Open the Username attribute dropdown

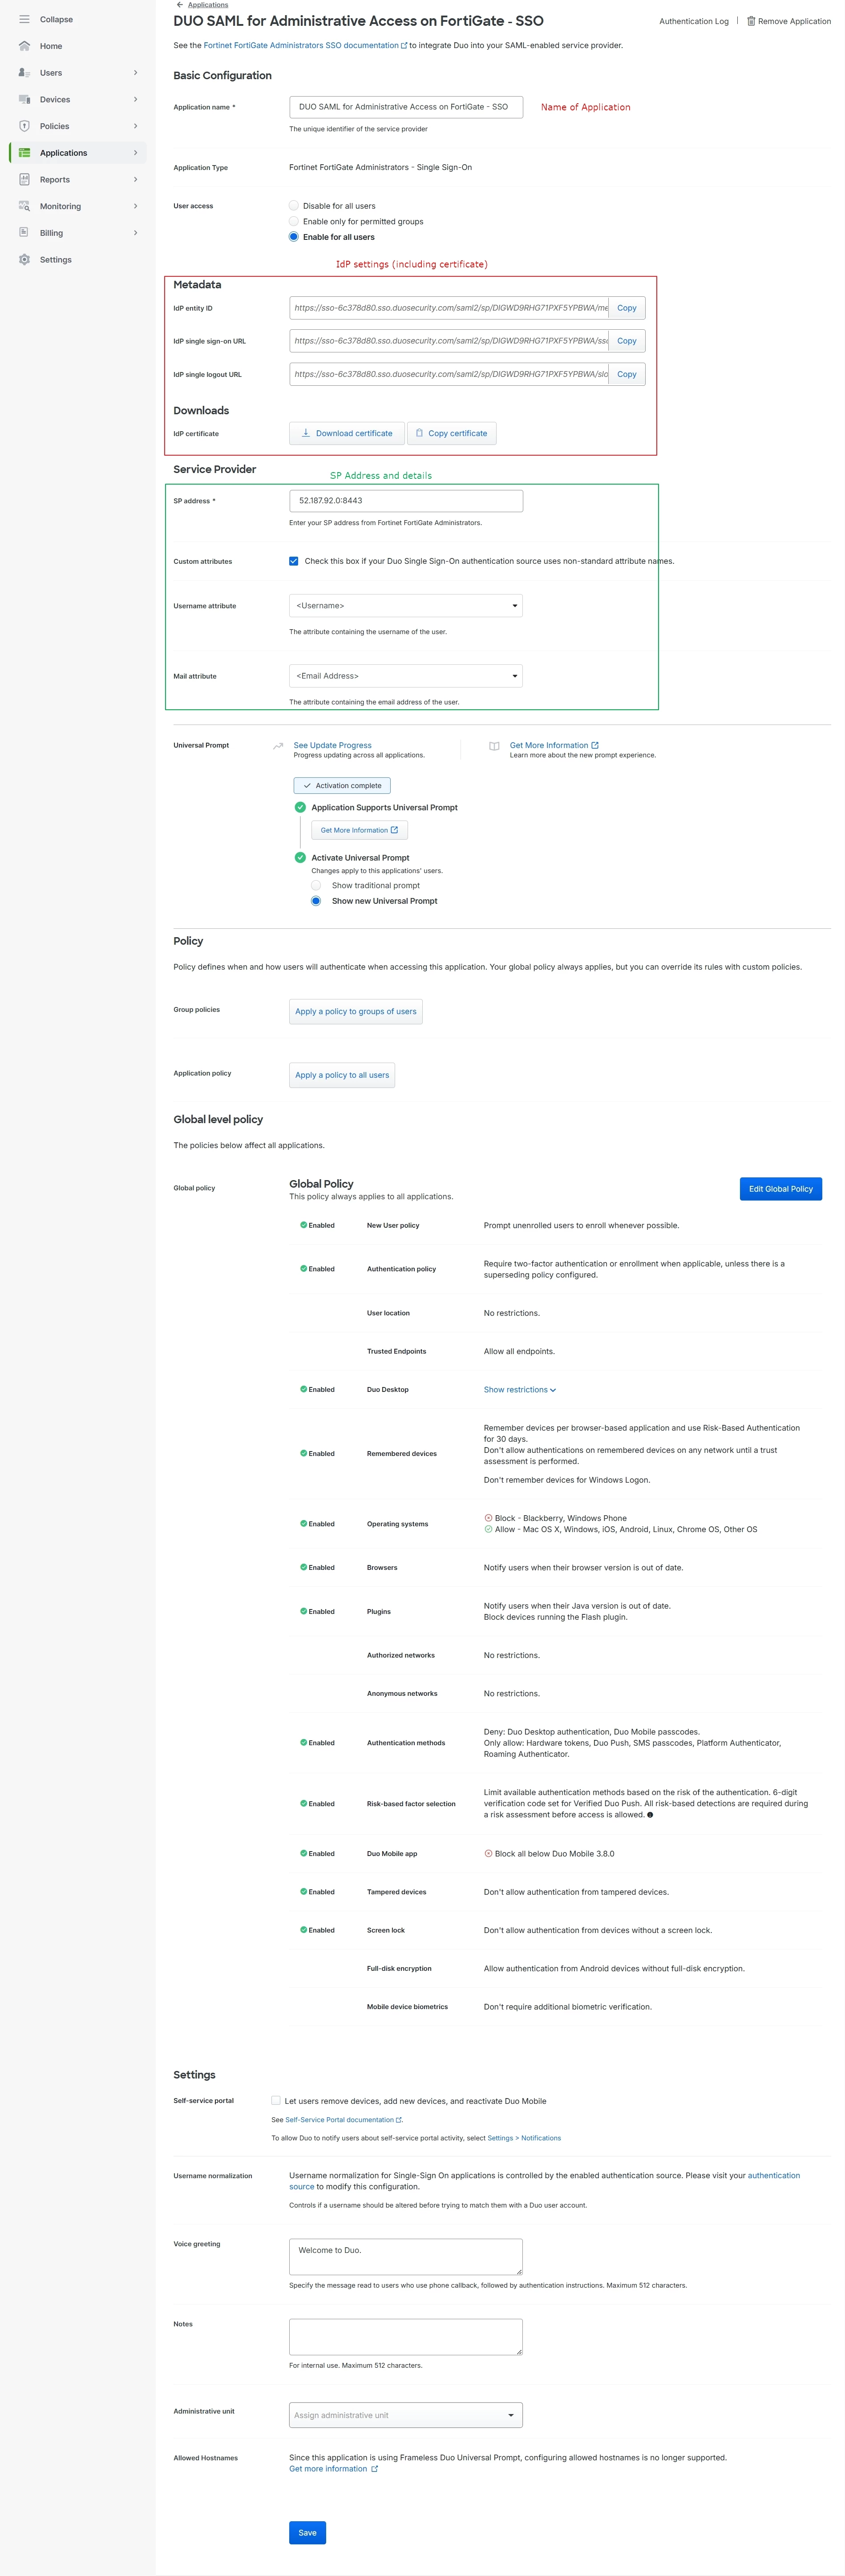[406, 606]
